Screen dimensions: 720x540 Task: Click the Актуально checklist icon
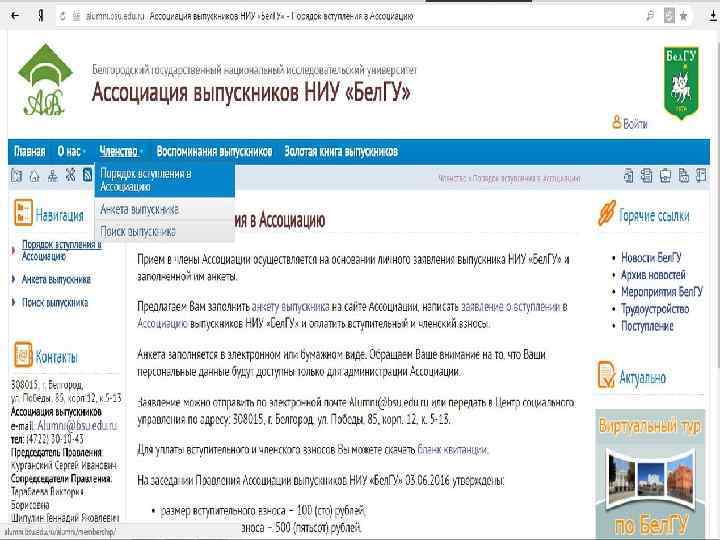[606, 374]
